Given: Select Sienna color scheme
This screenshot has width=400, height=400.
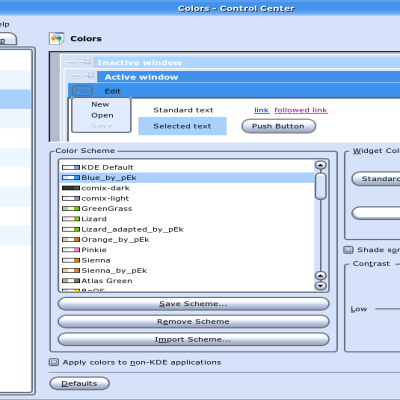Looking at the screenshot, I should (x=187, y=260).
